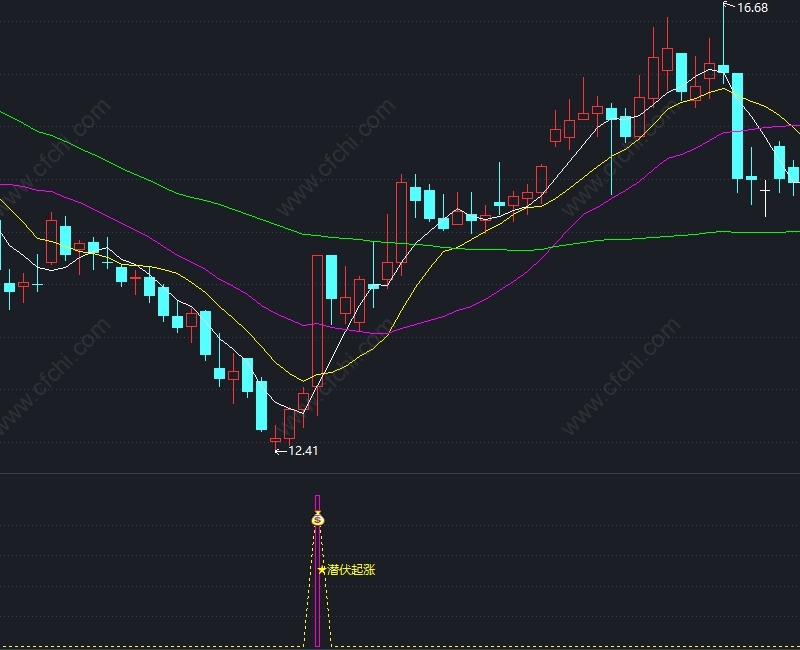Click the yellow star marker beside 潜伏起涨
This screenshot has height=650, width=800.
[321, 570]
